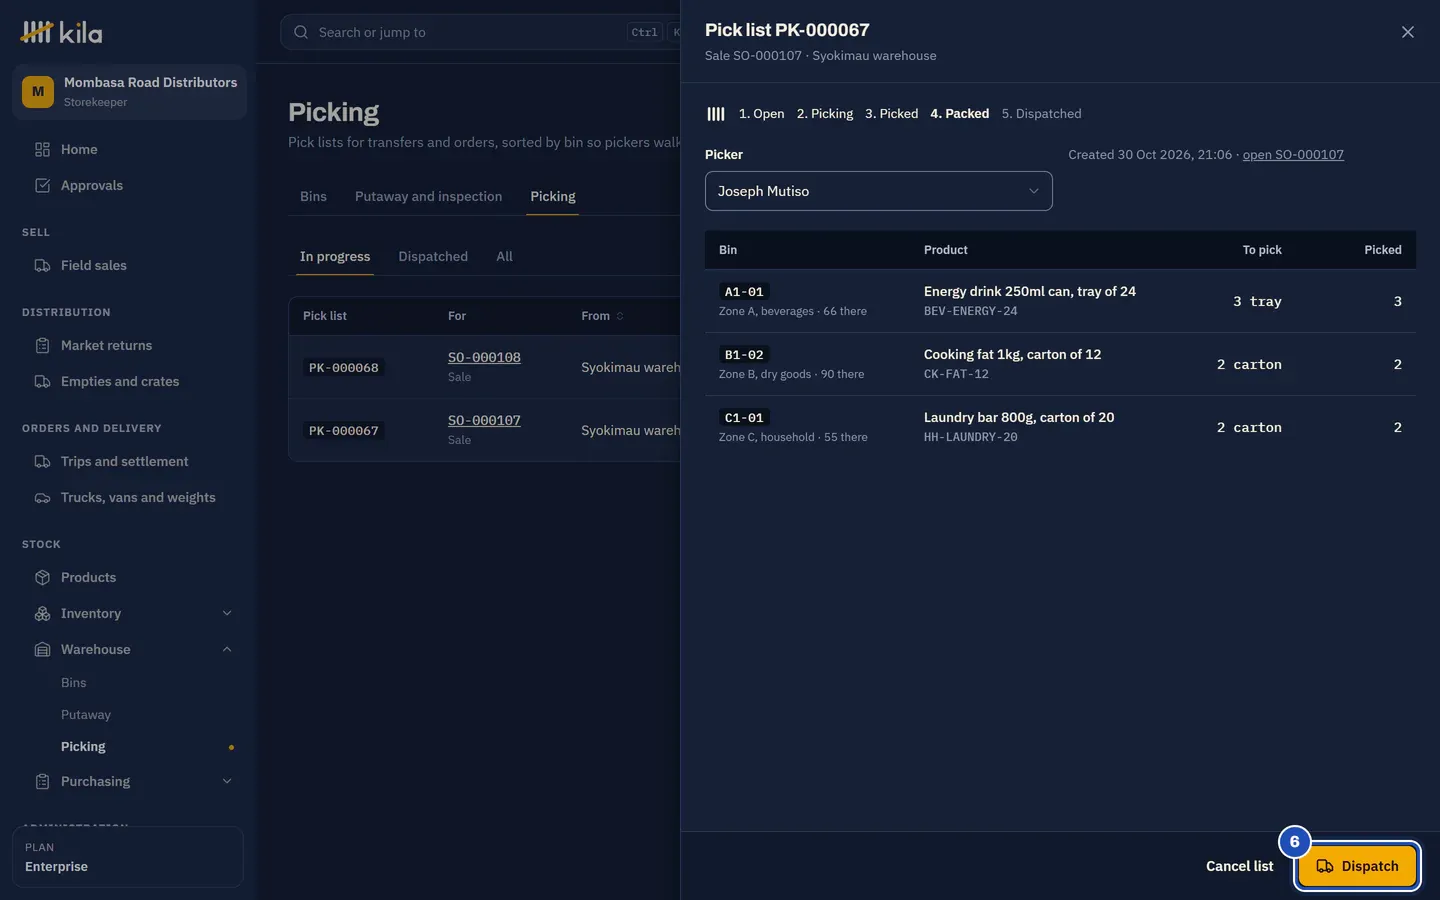This screenshot has width=1440, height=900.
Task: Click the Purchasing clipboard icon
Action: 42,782
